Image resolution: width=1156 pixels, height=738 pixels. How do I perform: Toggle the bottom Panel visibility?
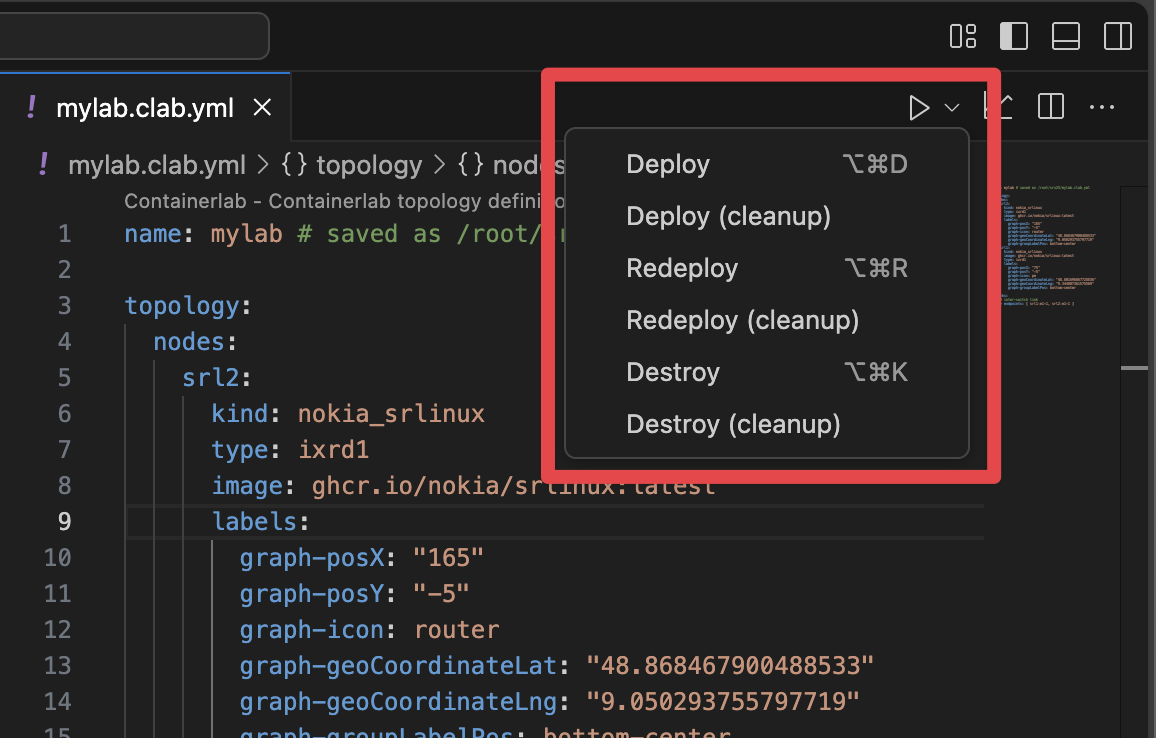click(1065, 35)
